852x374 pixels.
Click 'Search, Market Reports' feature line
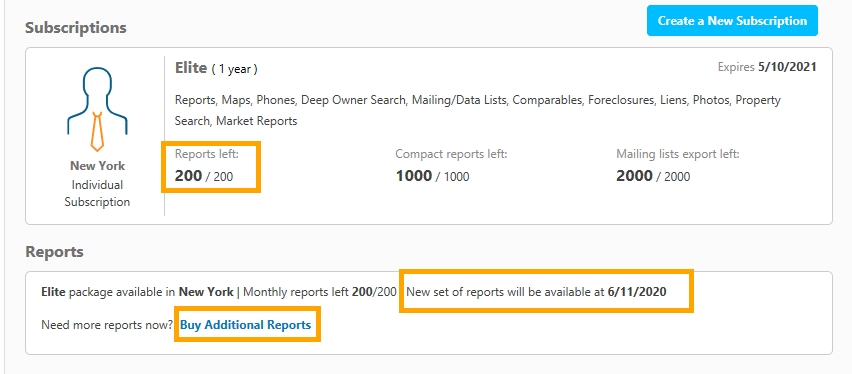236,121
